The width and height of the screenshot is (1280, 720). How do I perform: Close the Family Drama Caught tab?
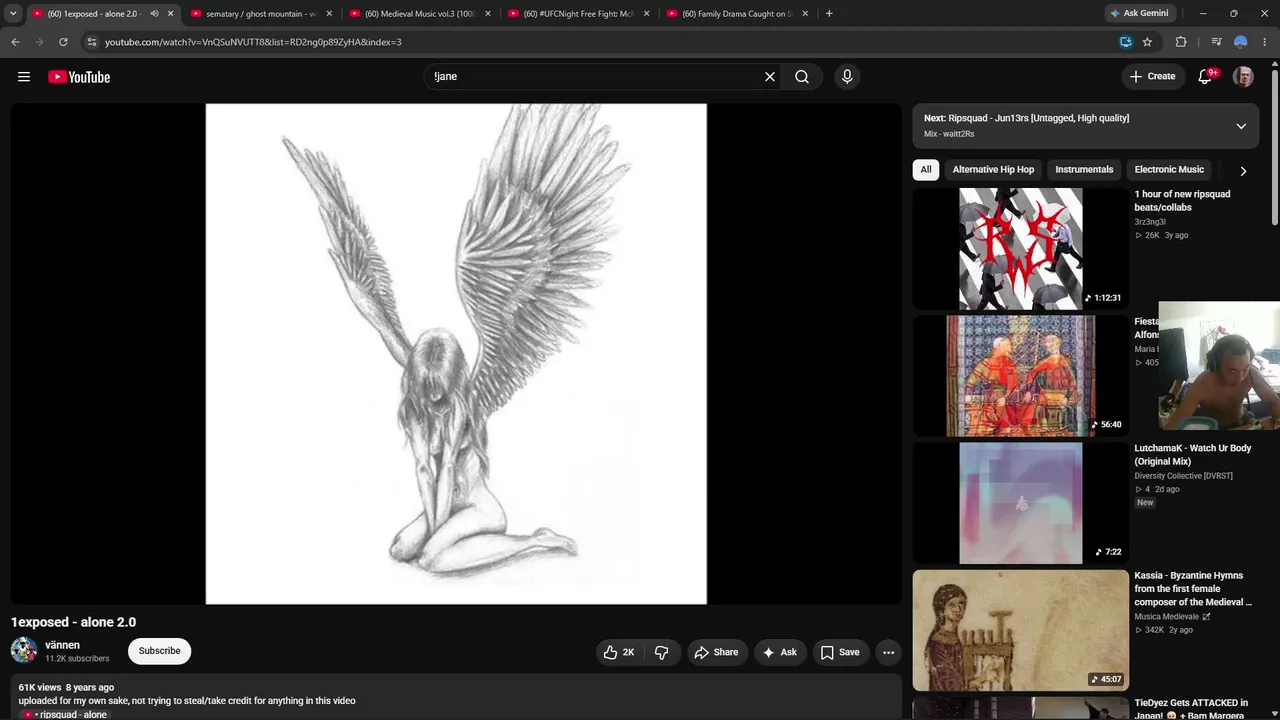pos(806,14)
